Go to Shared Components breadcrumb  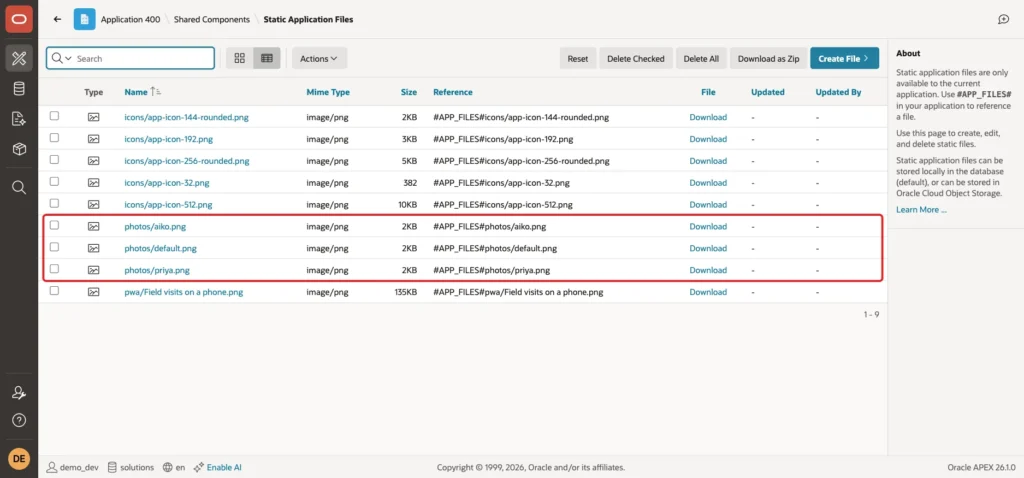point(212,20)
